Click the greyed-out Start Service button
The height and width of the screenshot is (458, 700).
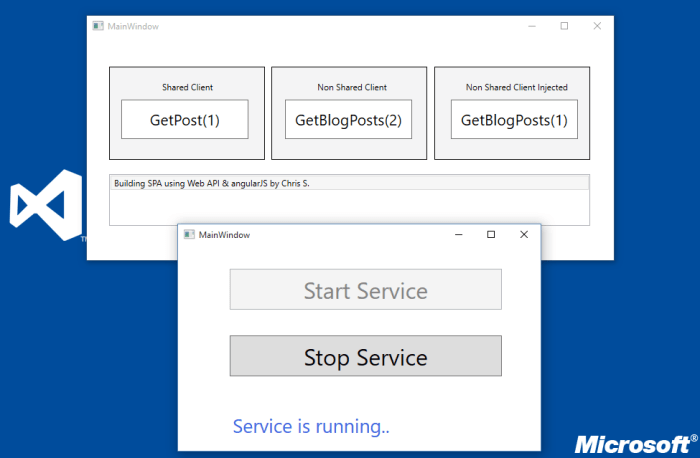click(x=365, y=290)
